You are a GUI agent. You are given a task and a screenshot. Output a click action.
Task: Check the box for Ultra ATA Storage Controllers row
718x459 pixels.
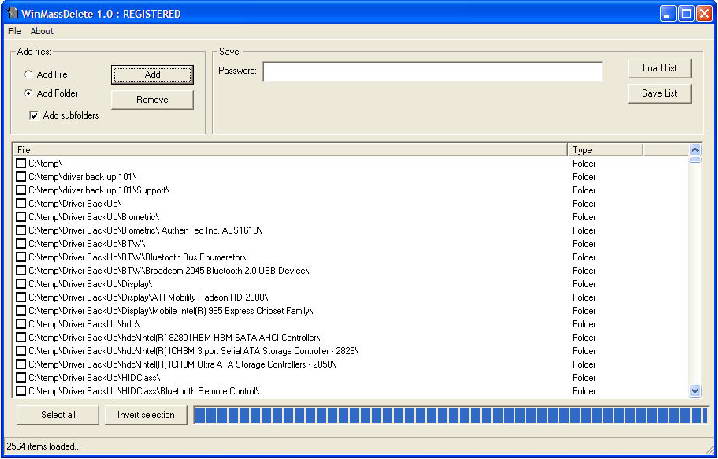pyautogui.click(x=21, y=364)
